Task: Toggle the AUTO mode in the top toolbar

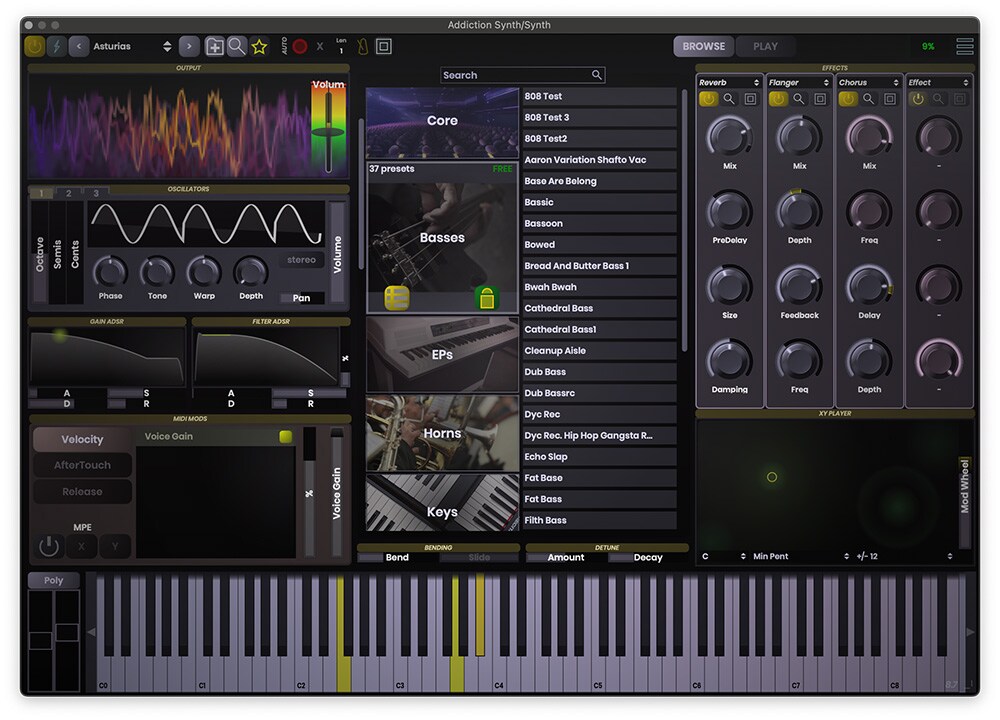Action: pos(283,46)
